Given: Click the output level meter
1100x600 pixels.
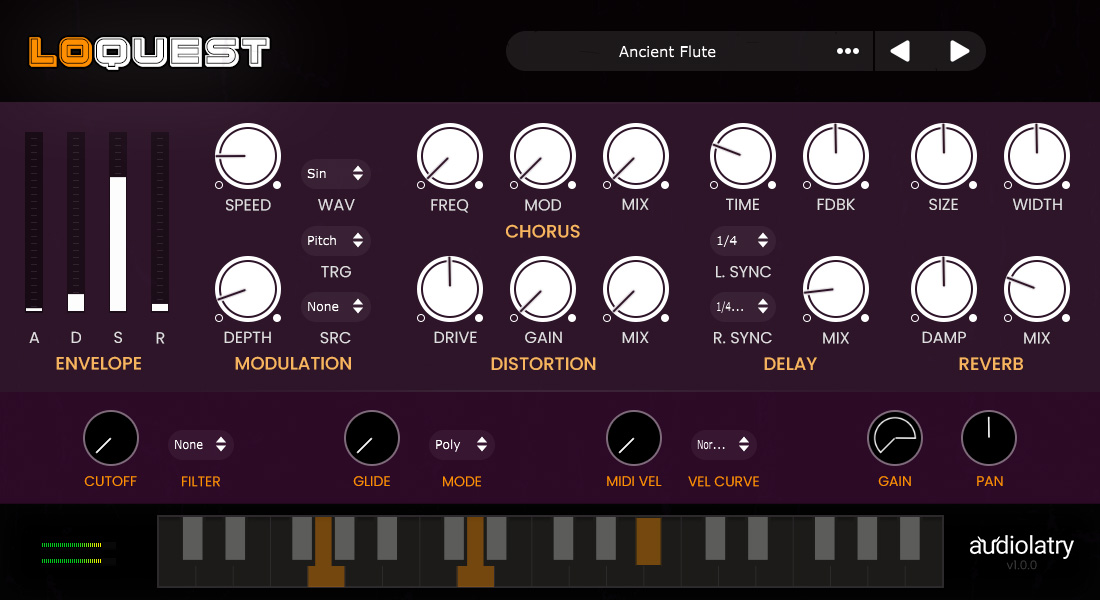Looking at the screenshot, I should (79, 553).
